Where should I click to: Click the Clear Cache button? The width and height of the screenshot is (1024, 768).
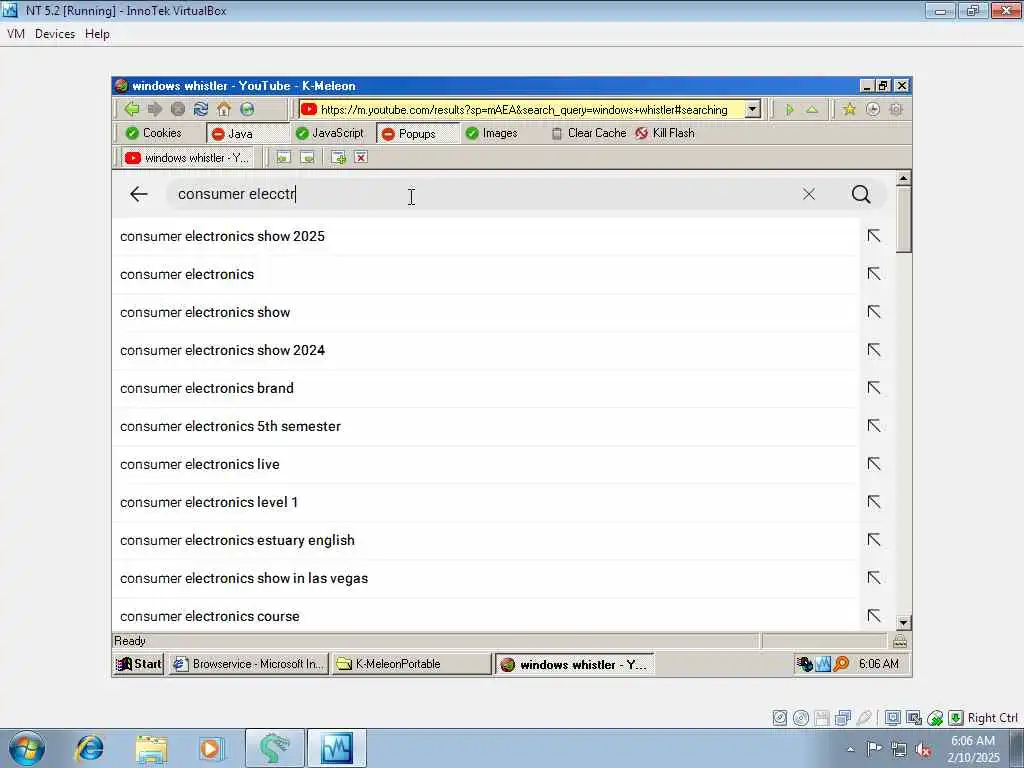pos(589,133)
